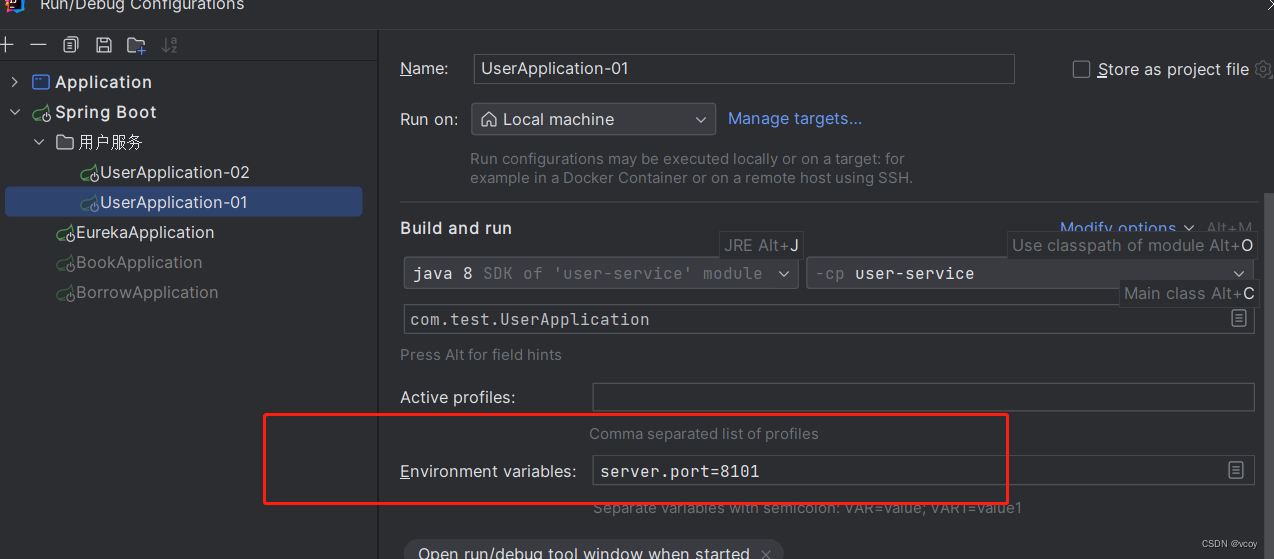Click the com.test.UserApplication main class field
1274x559 pixels.
coord(829,319)
